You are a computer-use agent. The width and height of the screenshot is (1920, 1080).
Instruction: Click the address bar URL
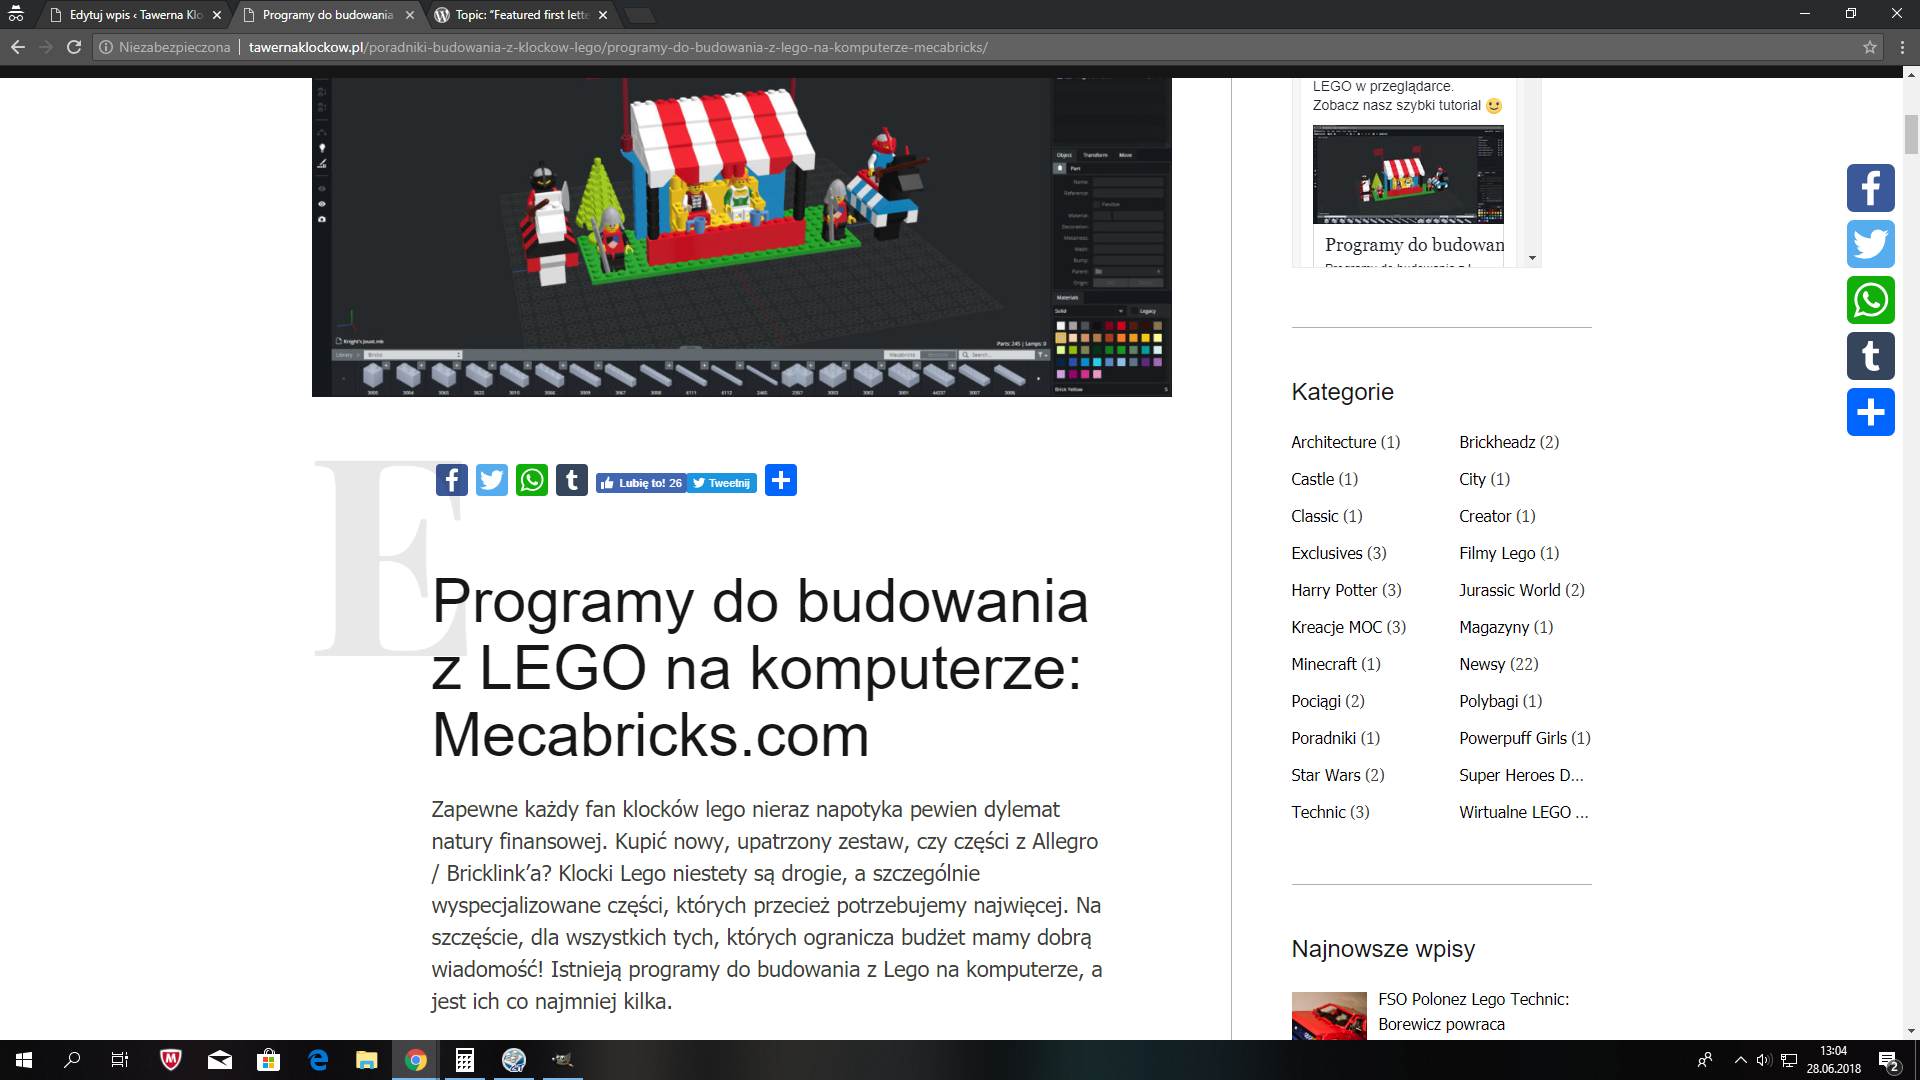point(618,47)
